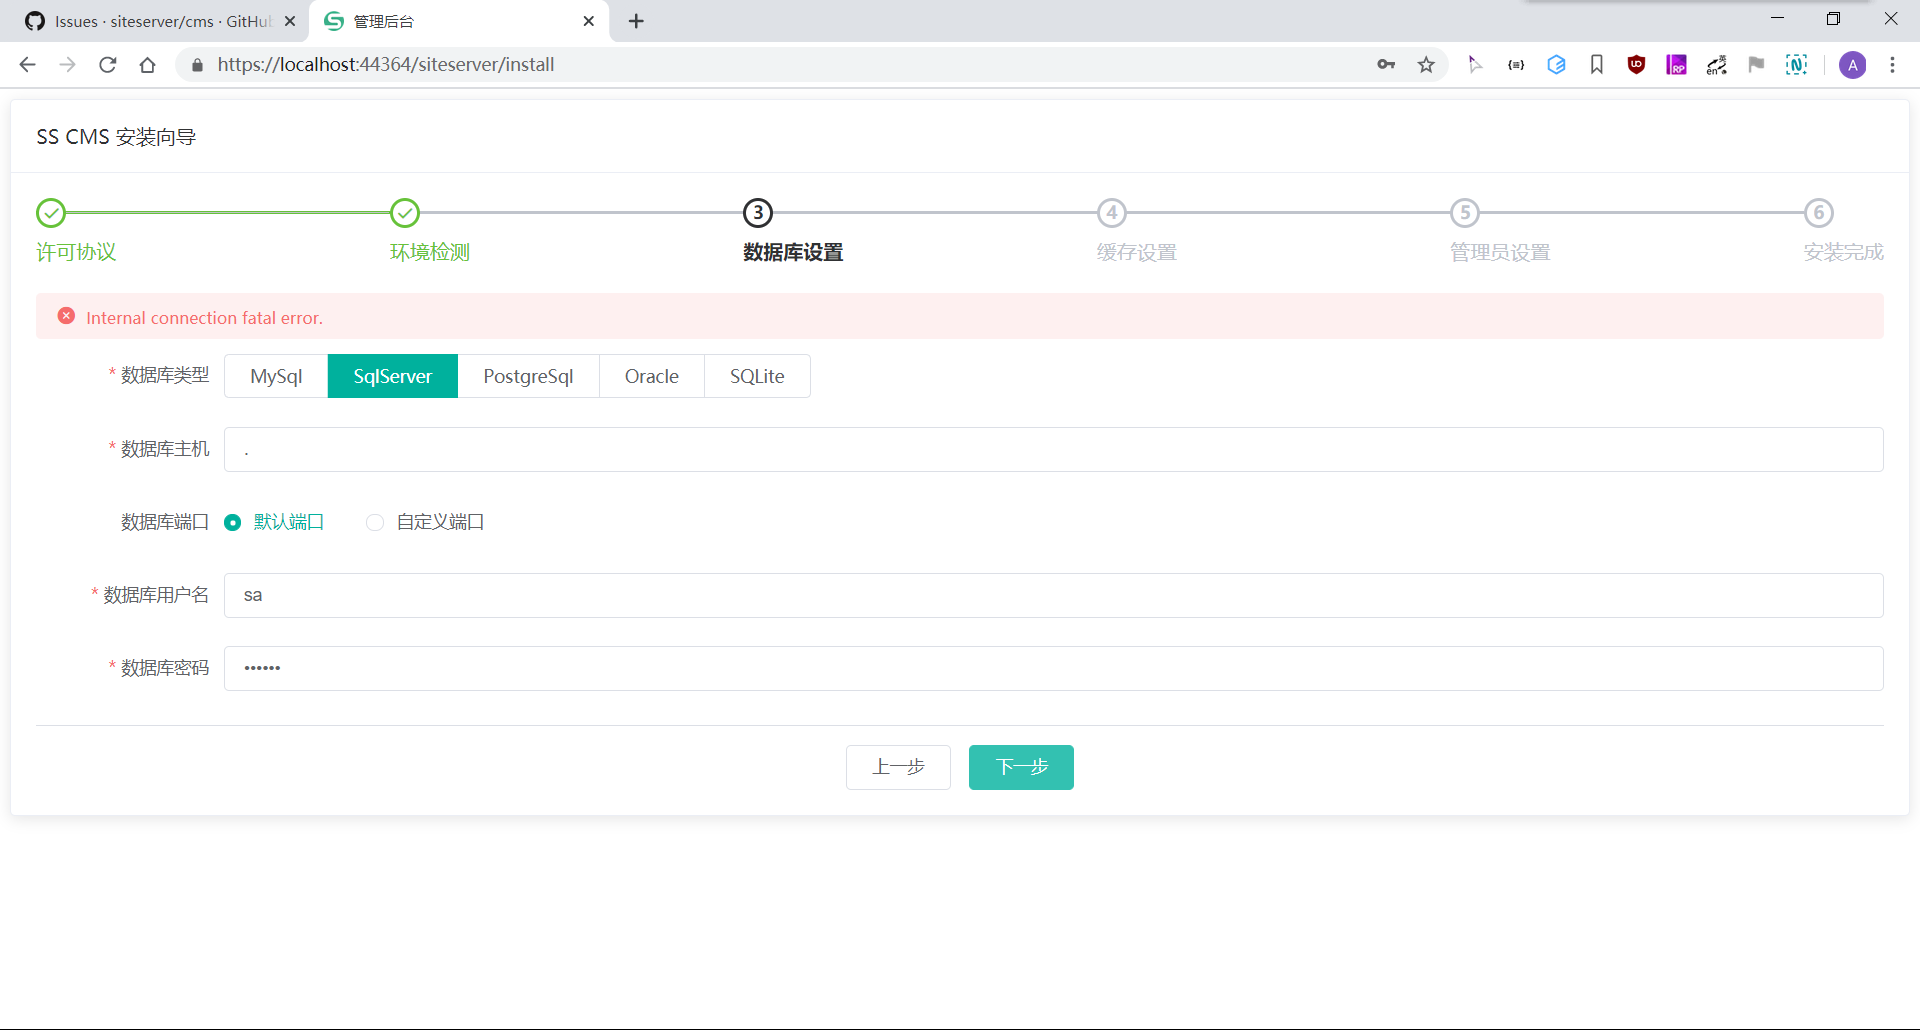
Task: Choose MySql database type
Action: [x=276, y=376]
